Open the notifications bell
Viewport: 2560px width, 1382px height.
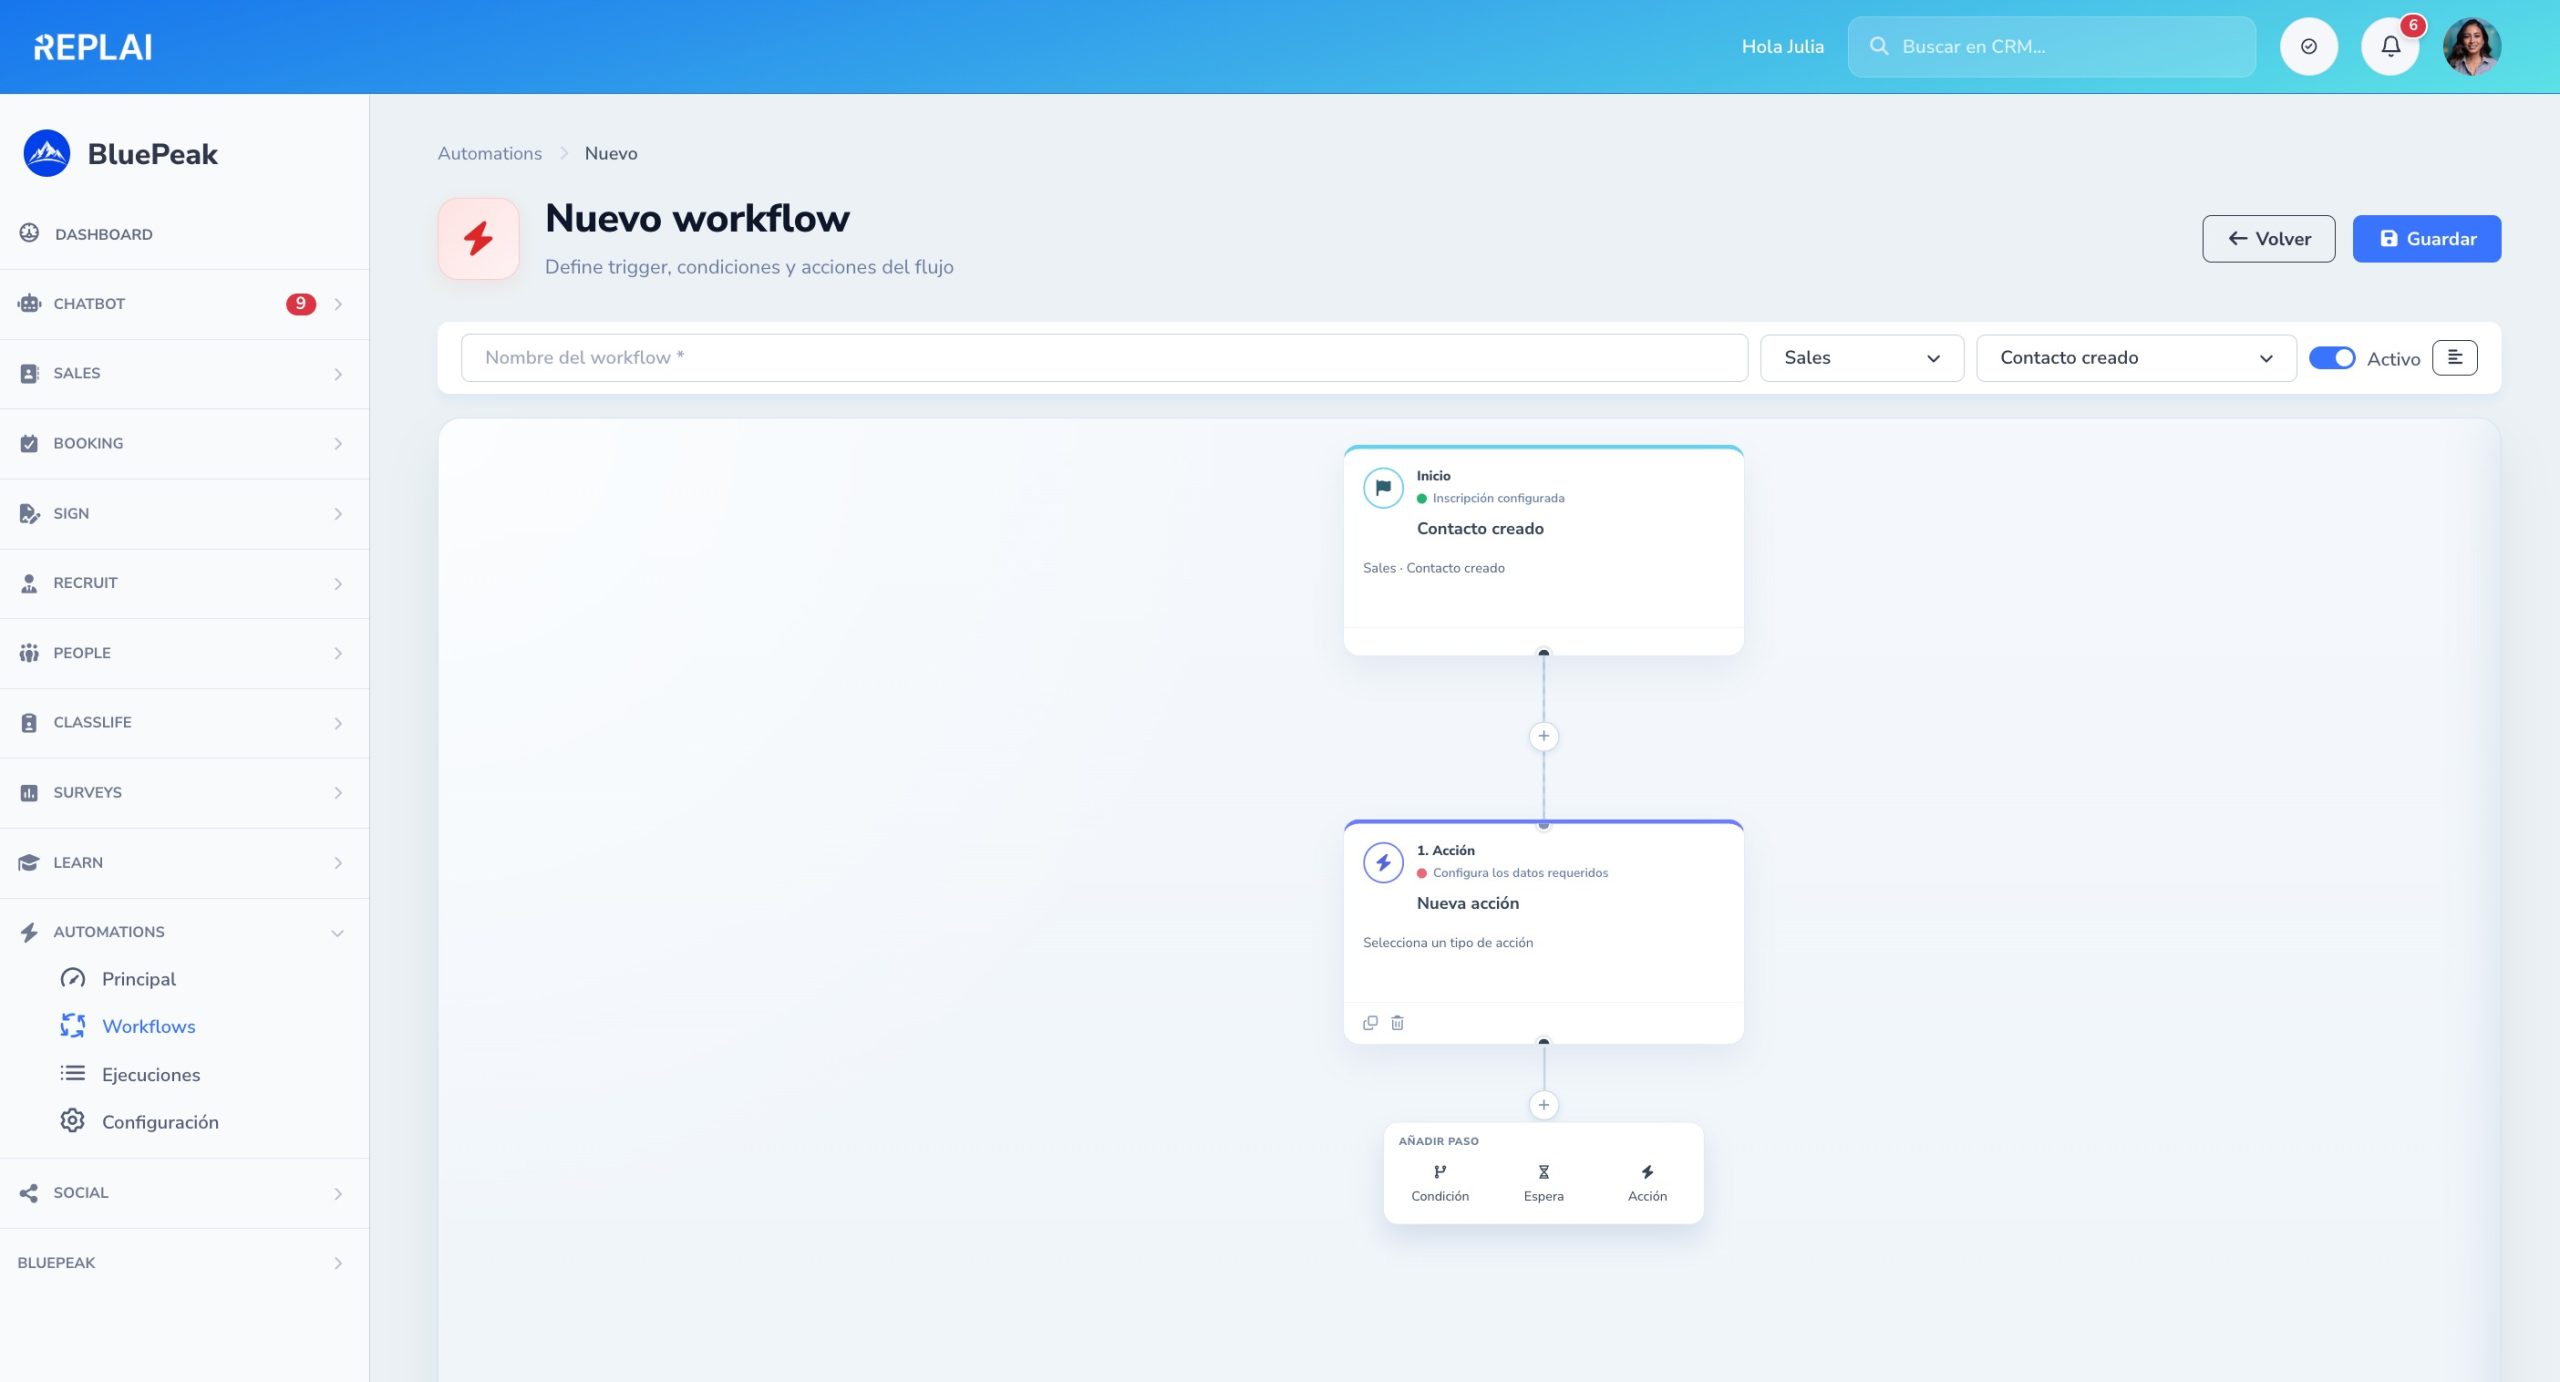coord(2390,46)
